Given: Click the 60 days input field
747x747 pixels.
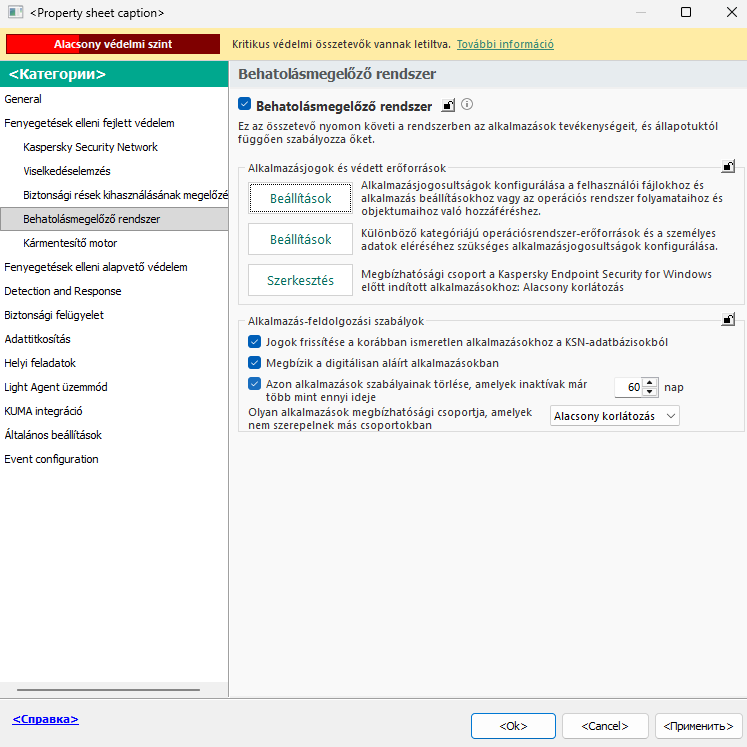Looking at the screenshot, I should (628, 387).
